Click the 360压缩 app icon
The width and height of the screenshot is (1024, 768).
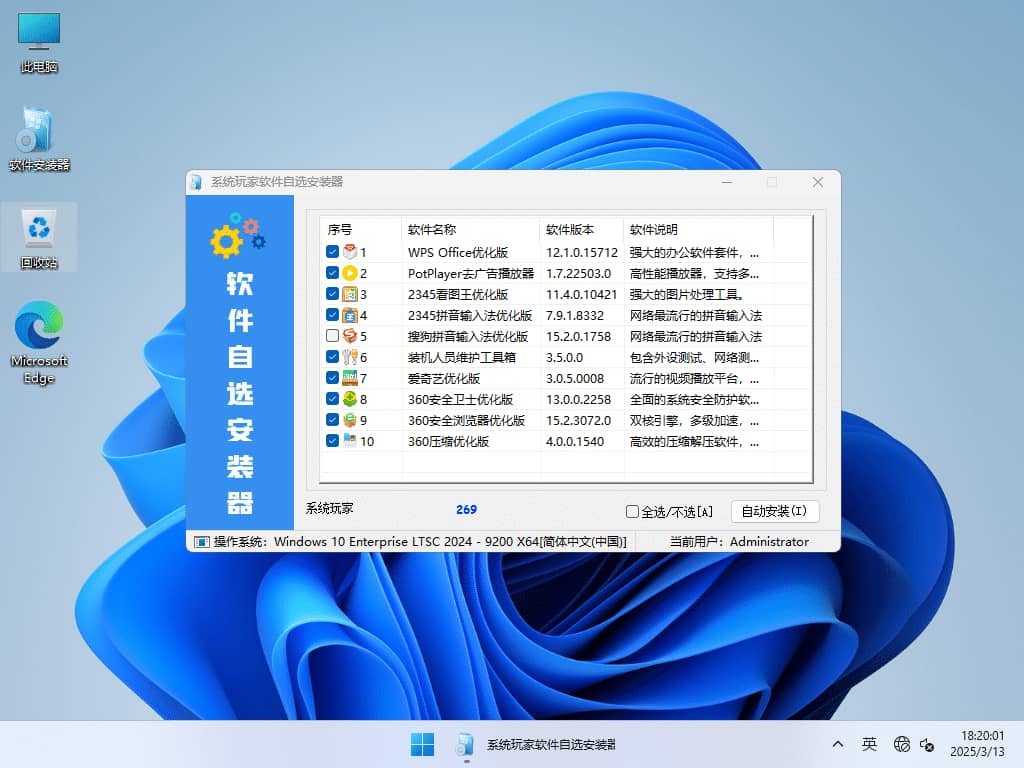(351, 440)
